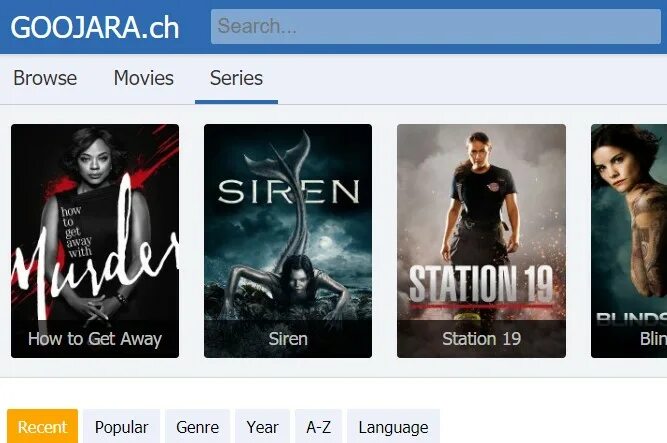Click the 'How to Get Away' title caption
667x443 pixels.
95,339
